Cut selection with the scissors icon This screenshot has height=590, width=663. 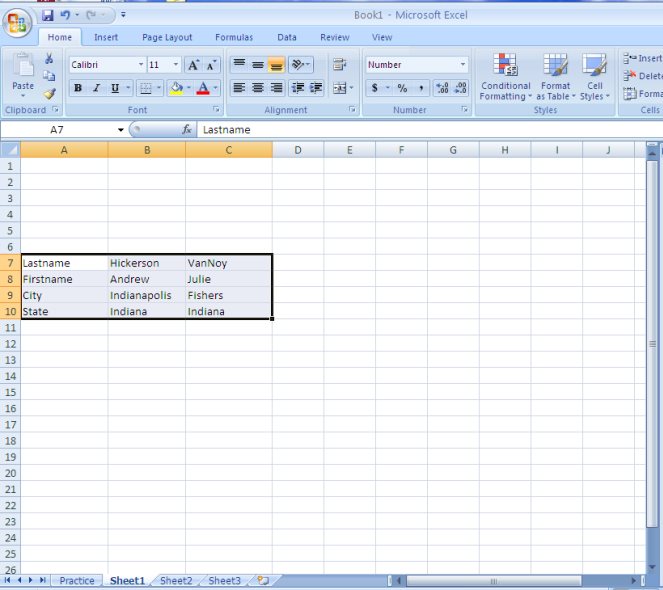[x=49, y=58]
